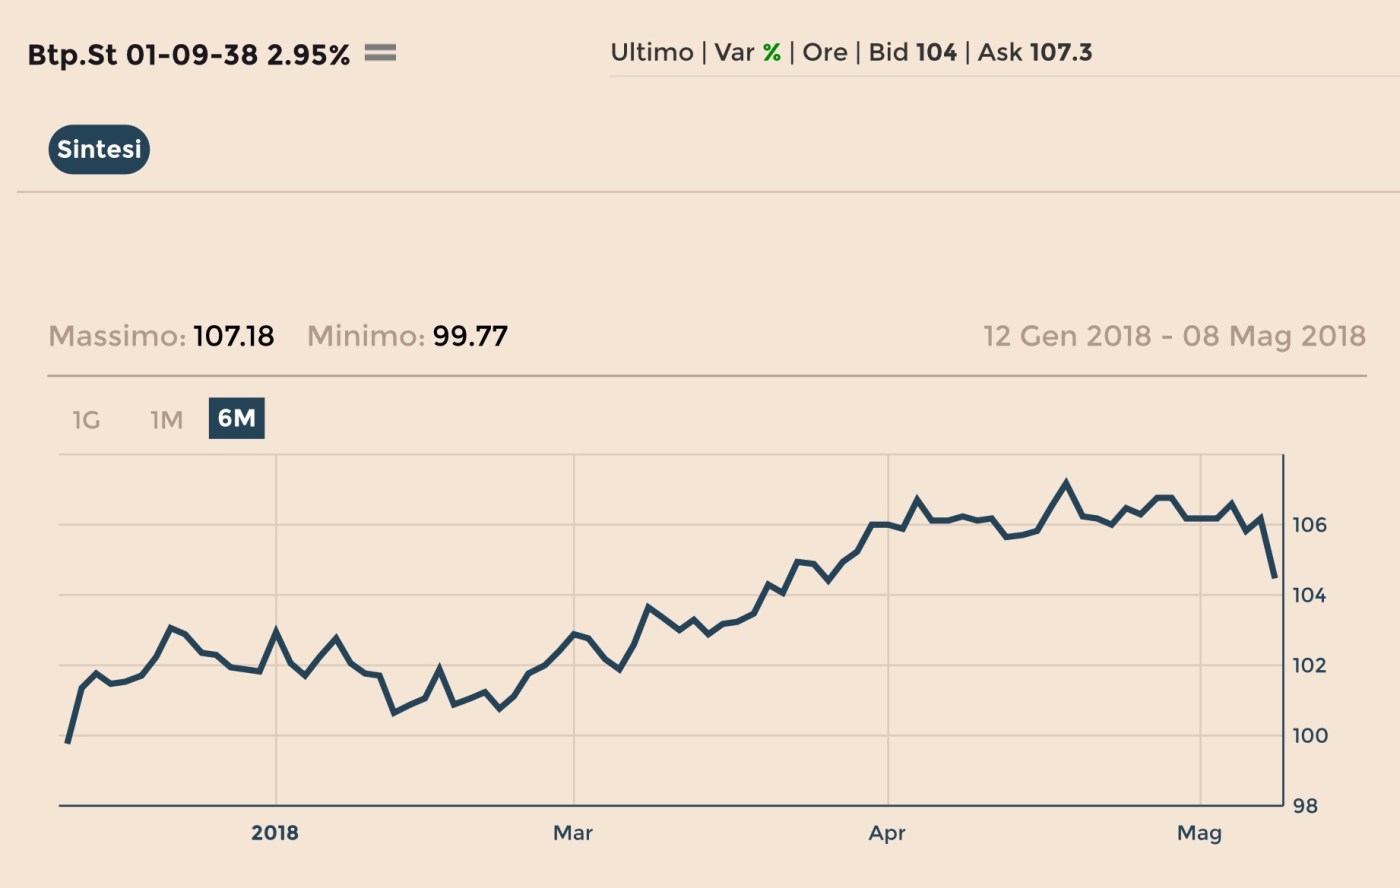Viewport: 1400px width, 888px height.
Task: Click the date range 12 Gen 2018 - 08 Mag 2018
Action: (x=1174, y=336)
